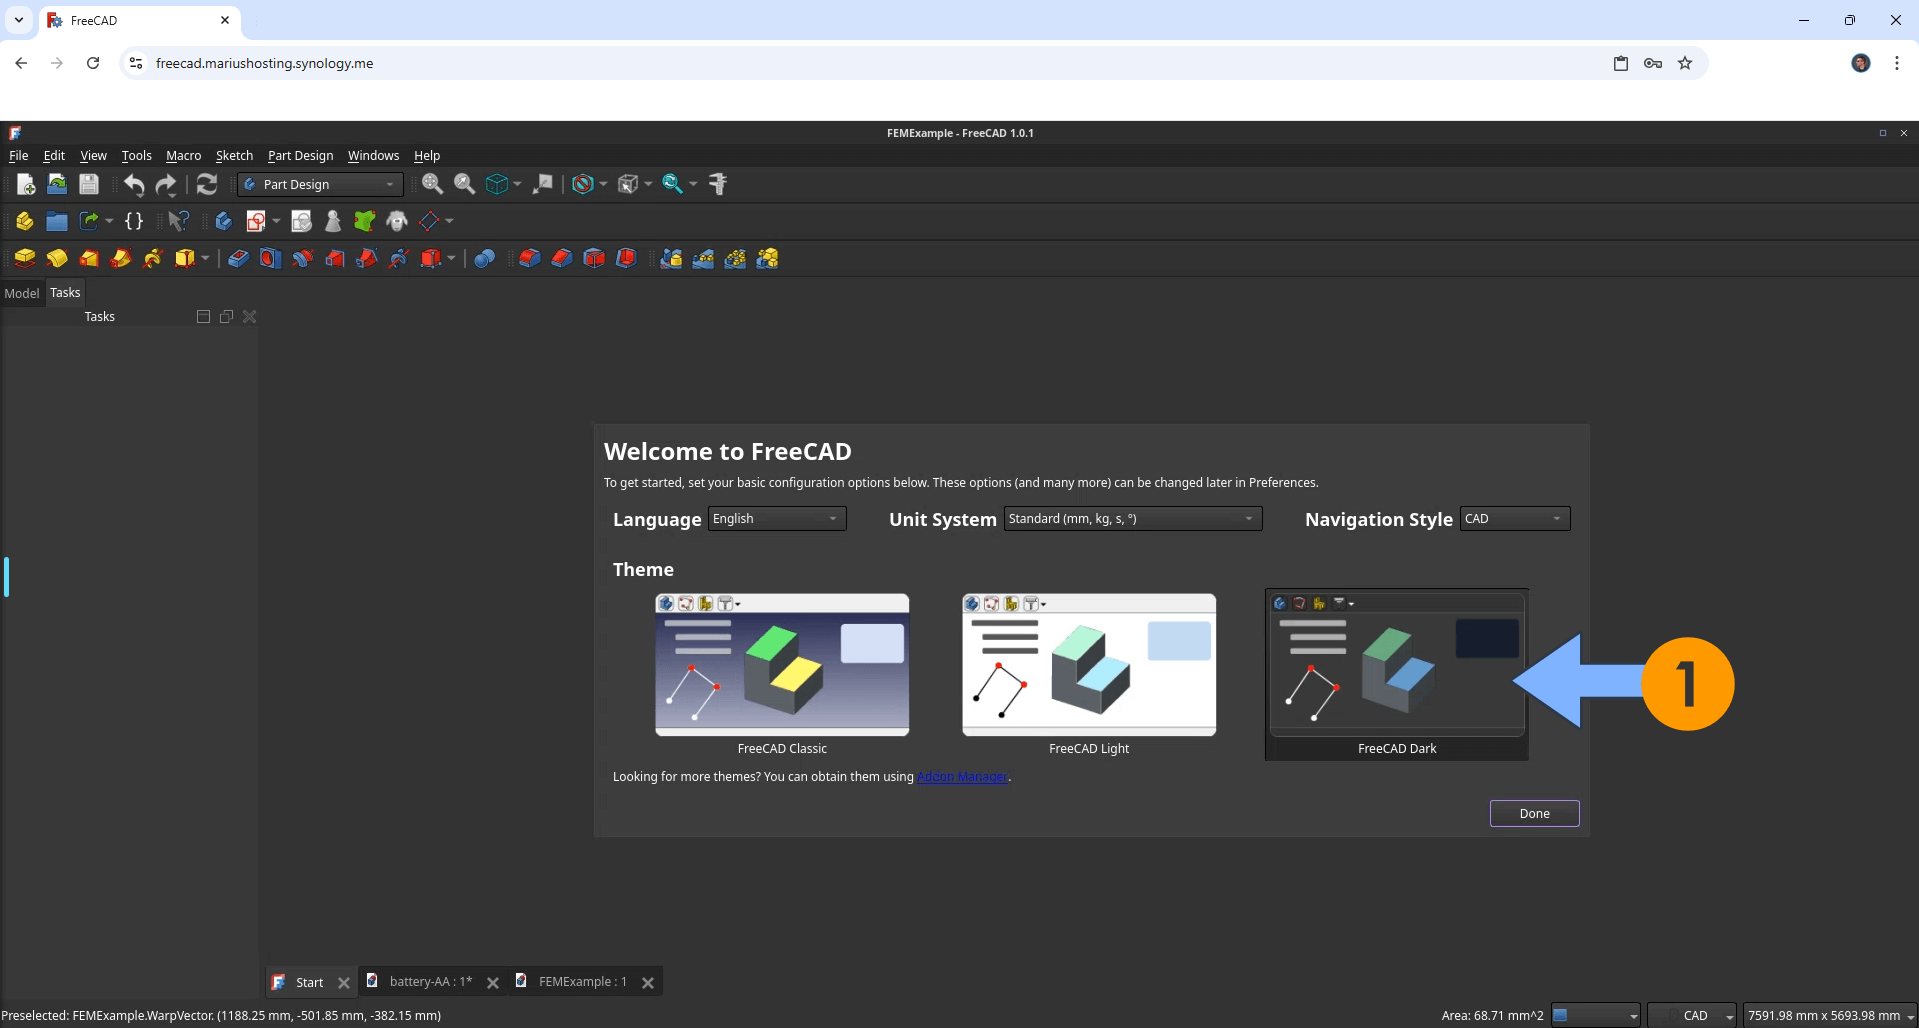Open the Chrome three-dot menu
This screenshot has height=1028, width=1919.
click(x=1896, y=63)
